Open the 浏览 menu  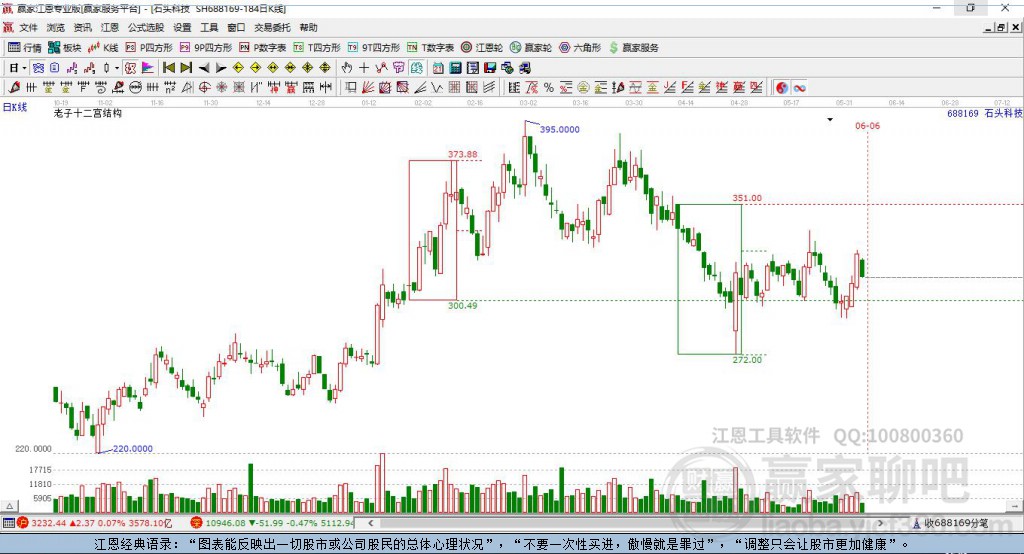pyautogui.click(x=56, y=27)
